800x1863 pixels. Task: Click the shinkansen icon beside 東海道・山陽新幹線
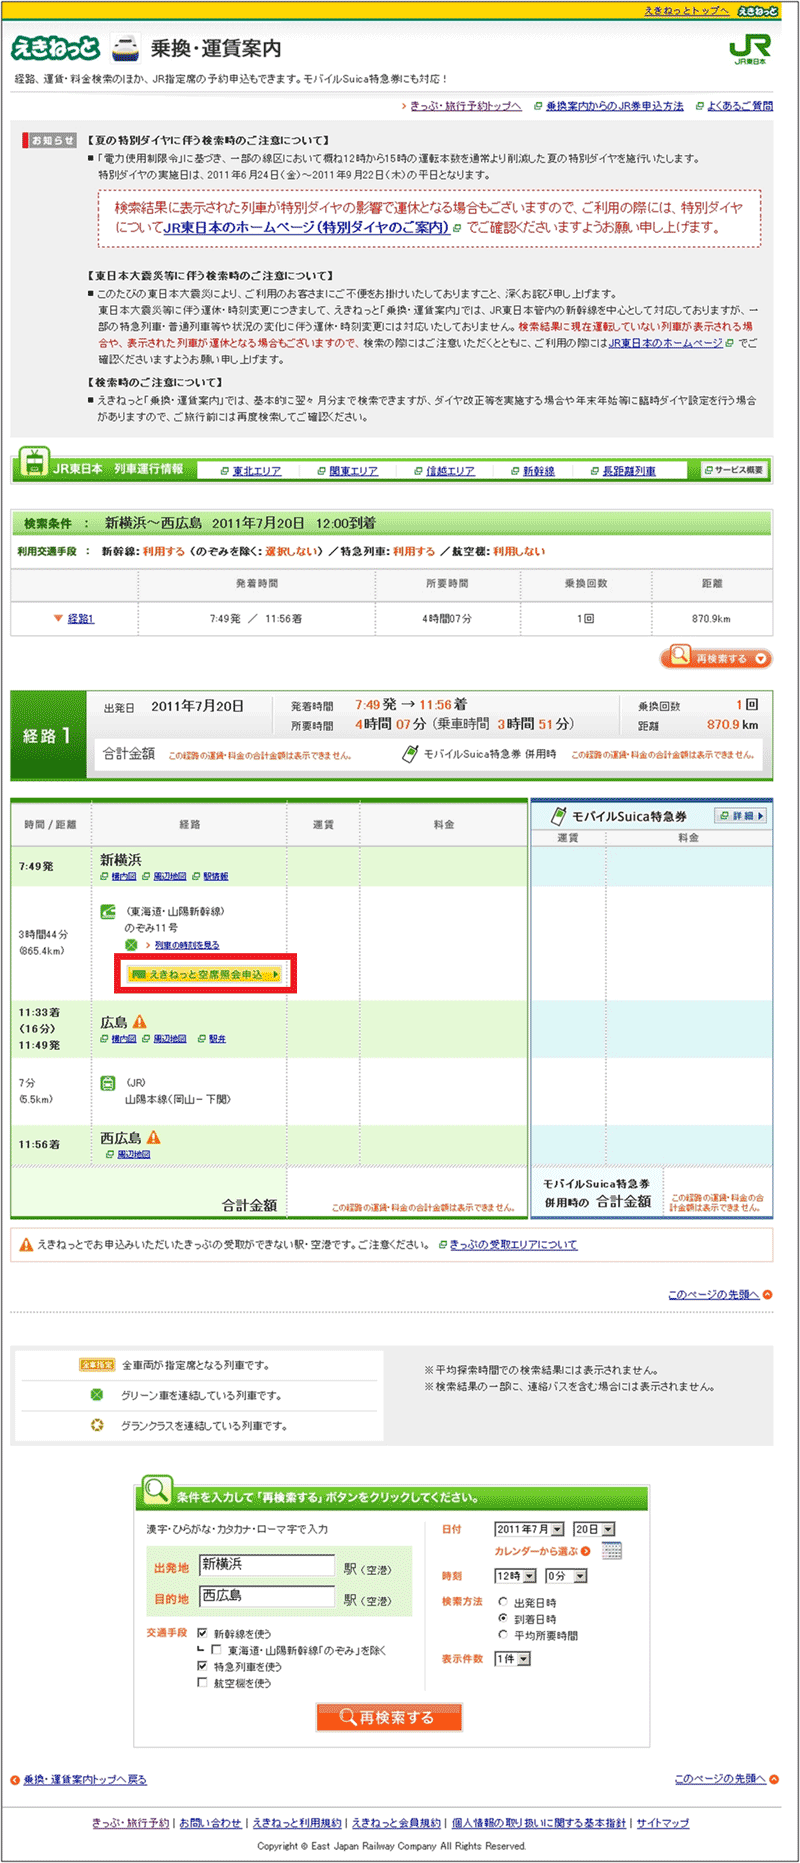pyautogui.click(x=108, y=911)
